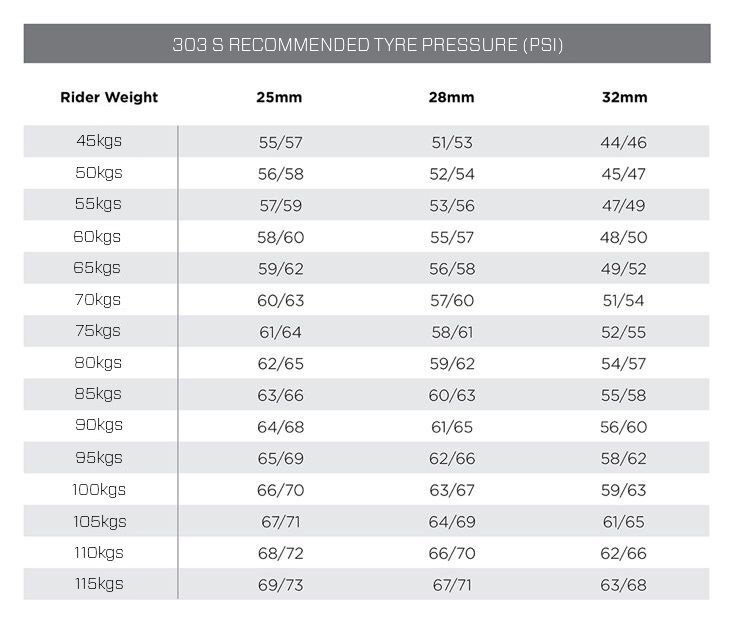The width and height of the screenshot is (733, 632).
Task: Click the 45kgs rider weight row label
Action: pos(99,141)
